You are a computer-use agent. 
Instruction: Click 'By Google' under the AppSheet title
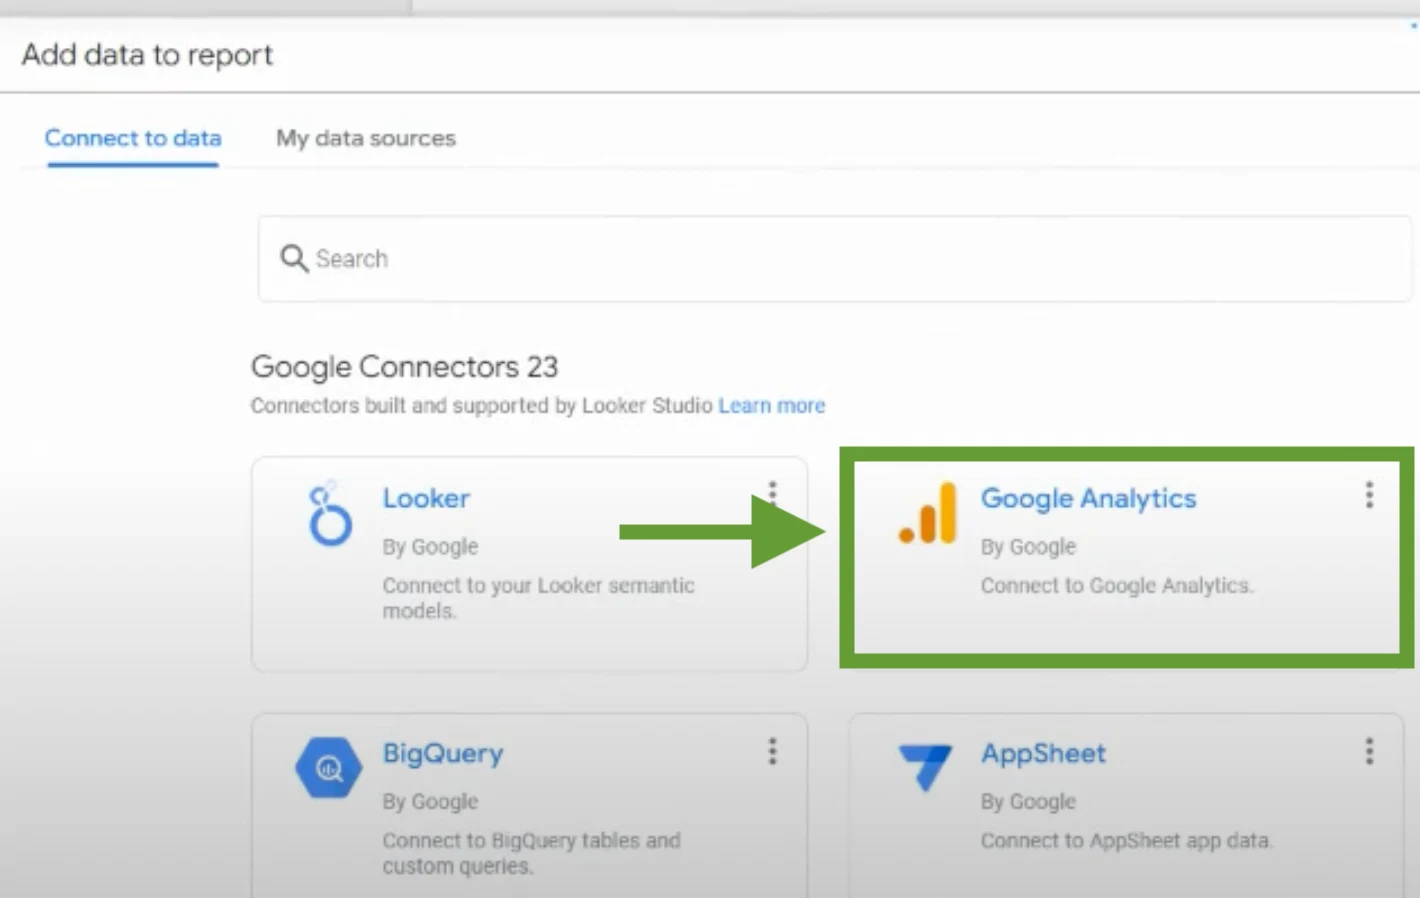(x=1028, y=802)
